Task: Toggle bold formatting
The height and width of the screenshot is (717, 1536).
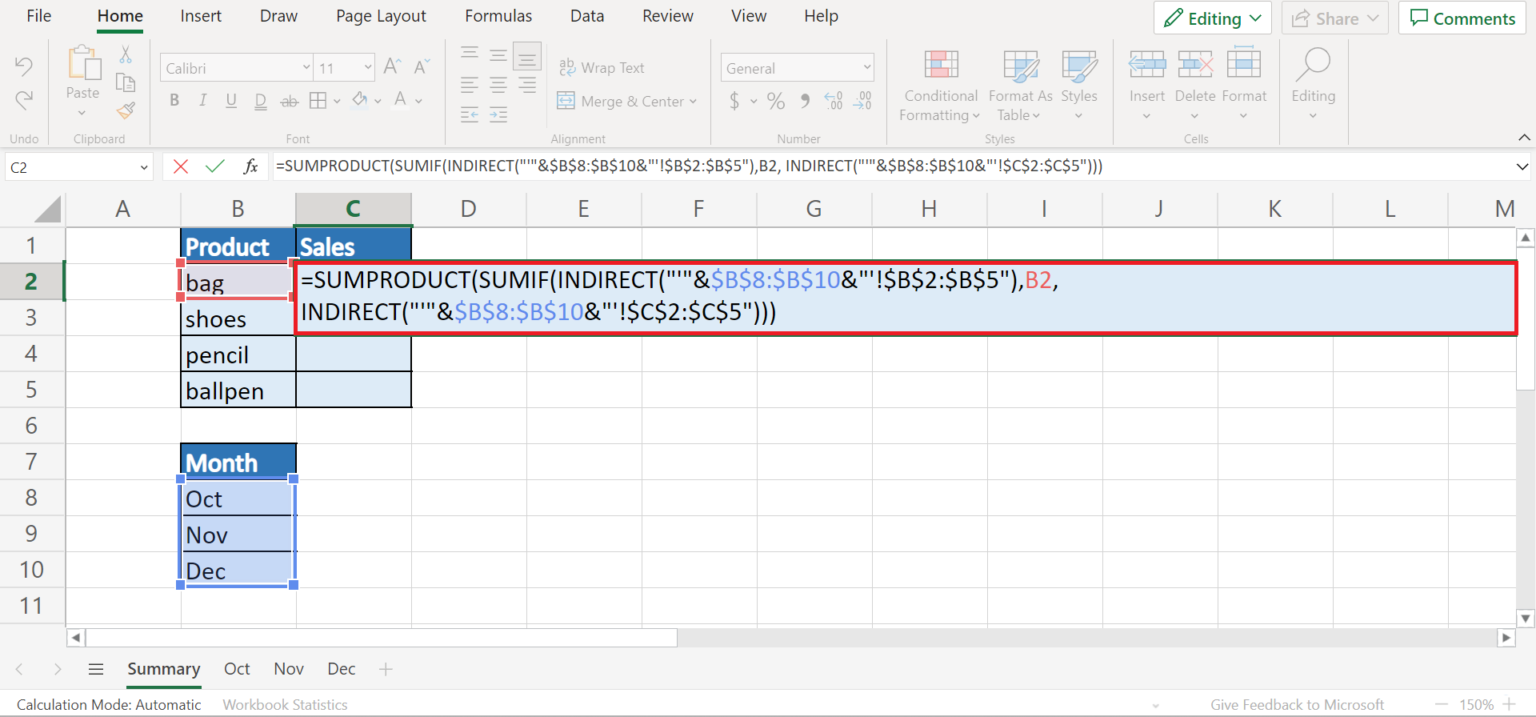Action: tap(174, 100)
